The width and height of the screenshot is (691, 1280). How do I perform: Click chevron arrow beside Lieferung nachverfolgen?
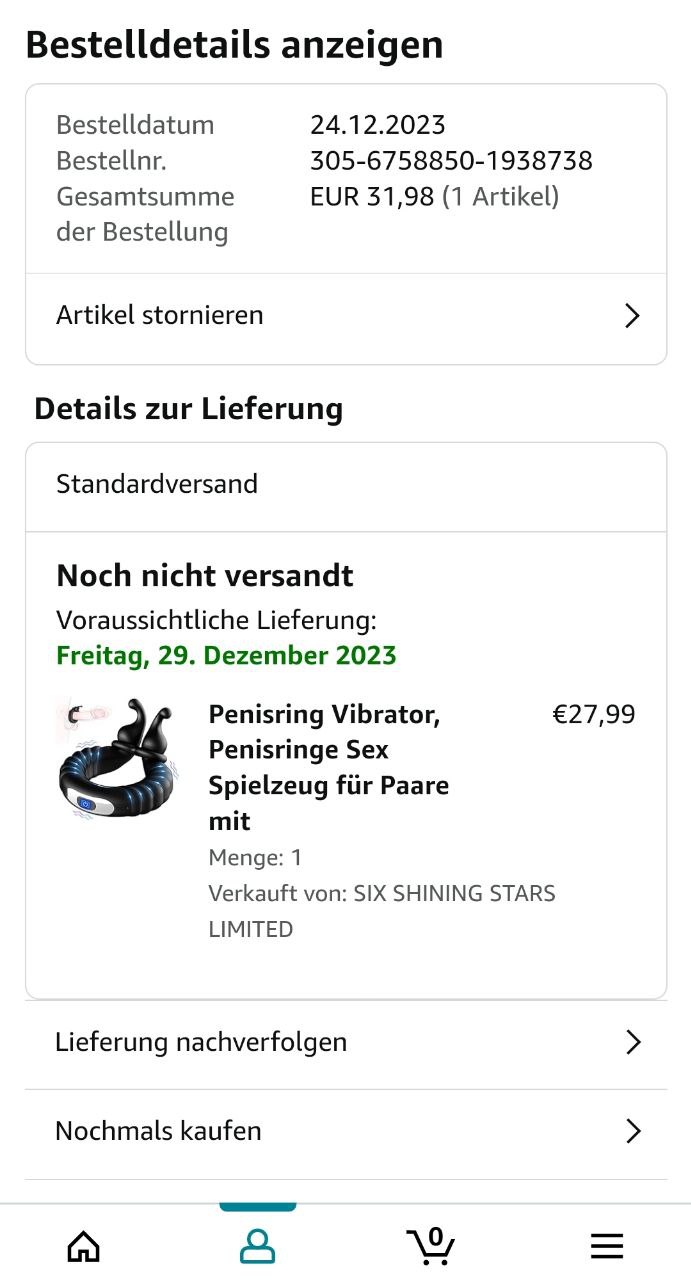pos(632,1042)
